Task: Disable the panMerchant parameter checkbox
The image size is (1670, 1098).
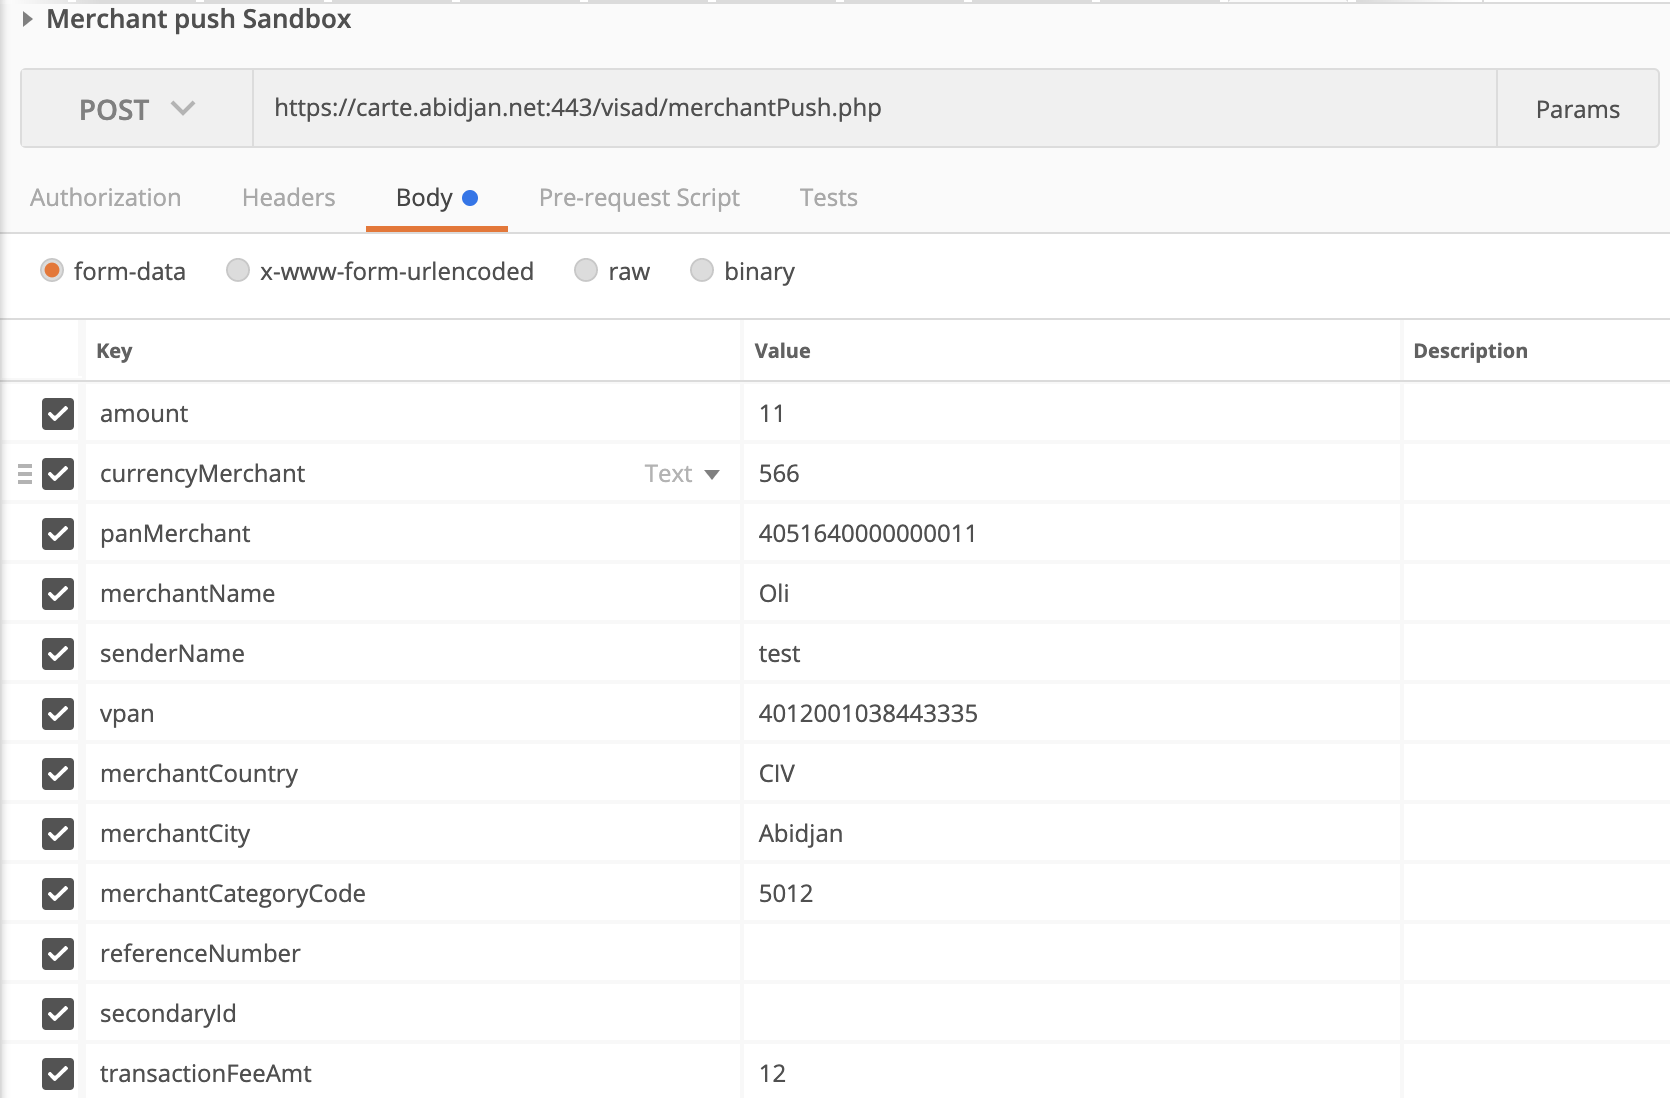Action: point(58,534)
